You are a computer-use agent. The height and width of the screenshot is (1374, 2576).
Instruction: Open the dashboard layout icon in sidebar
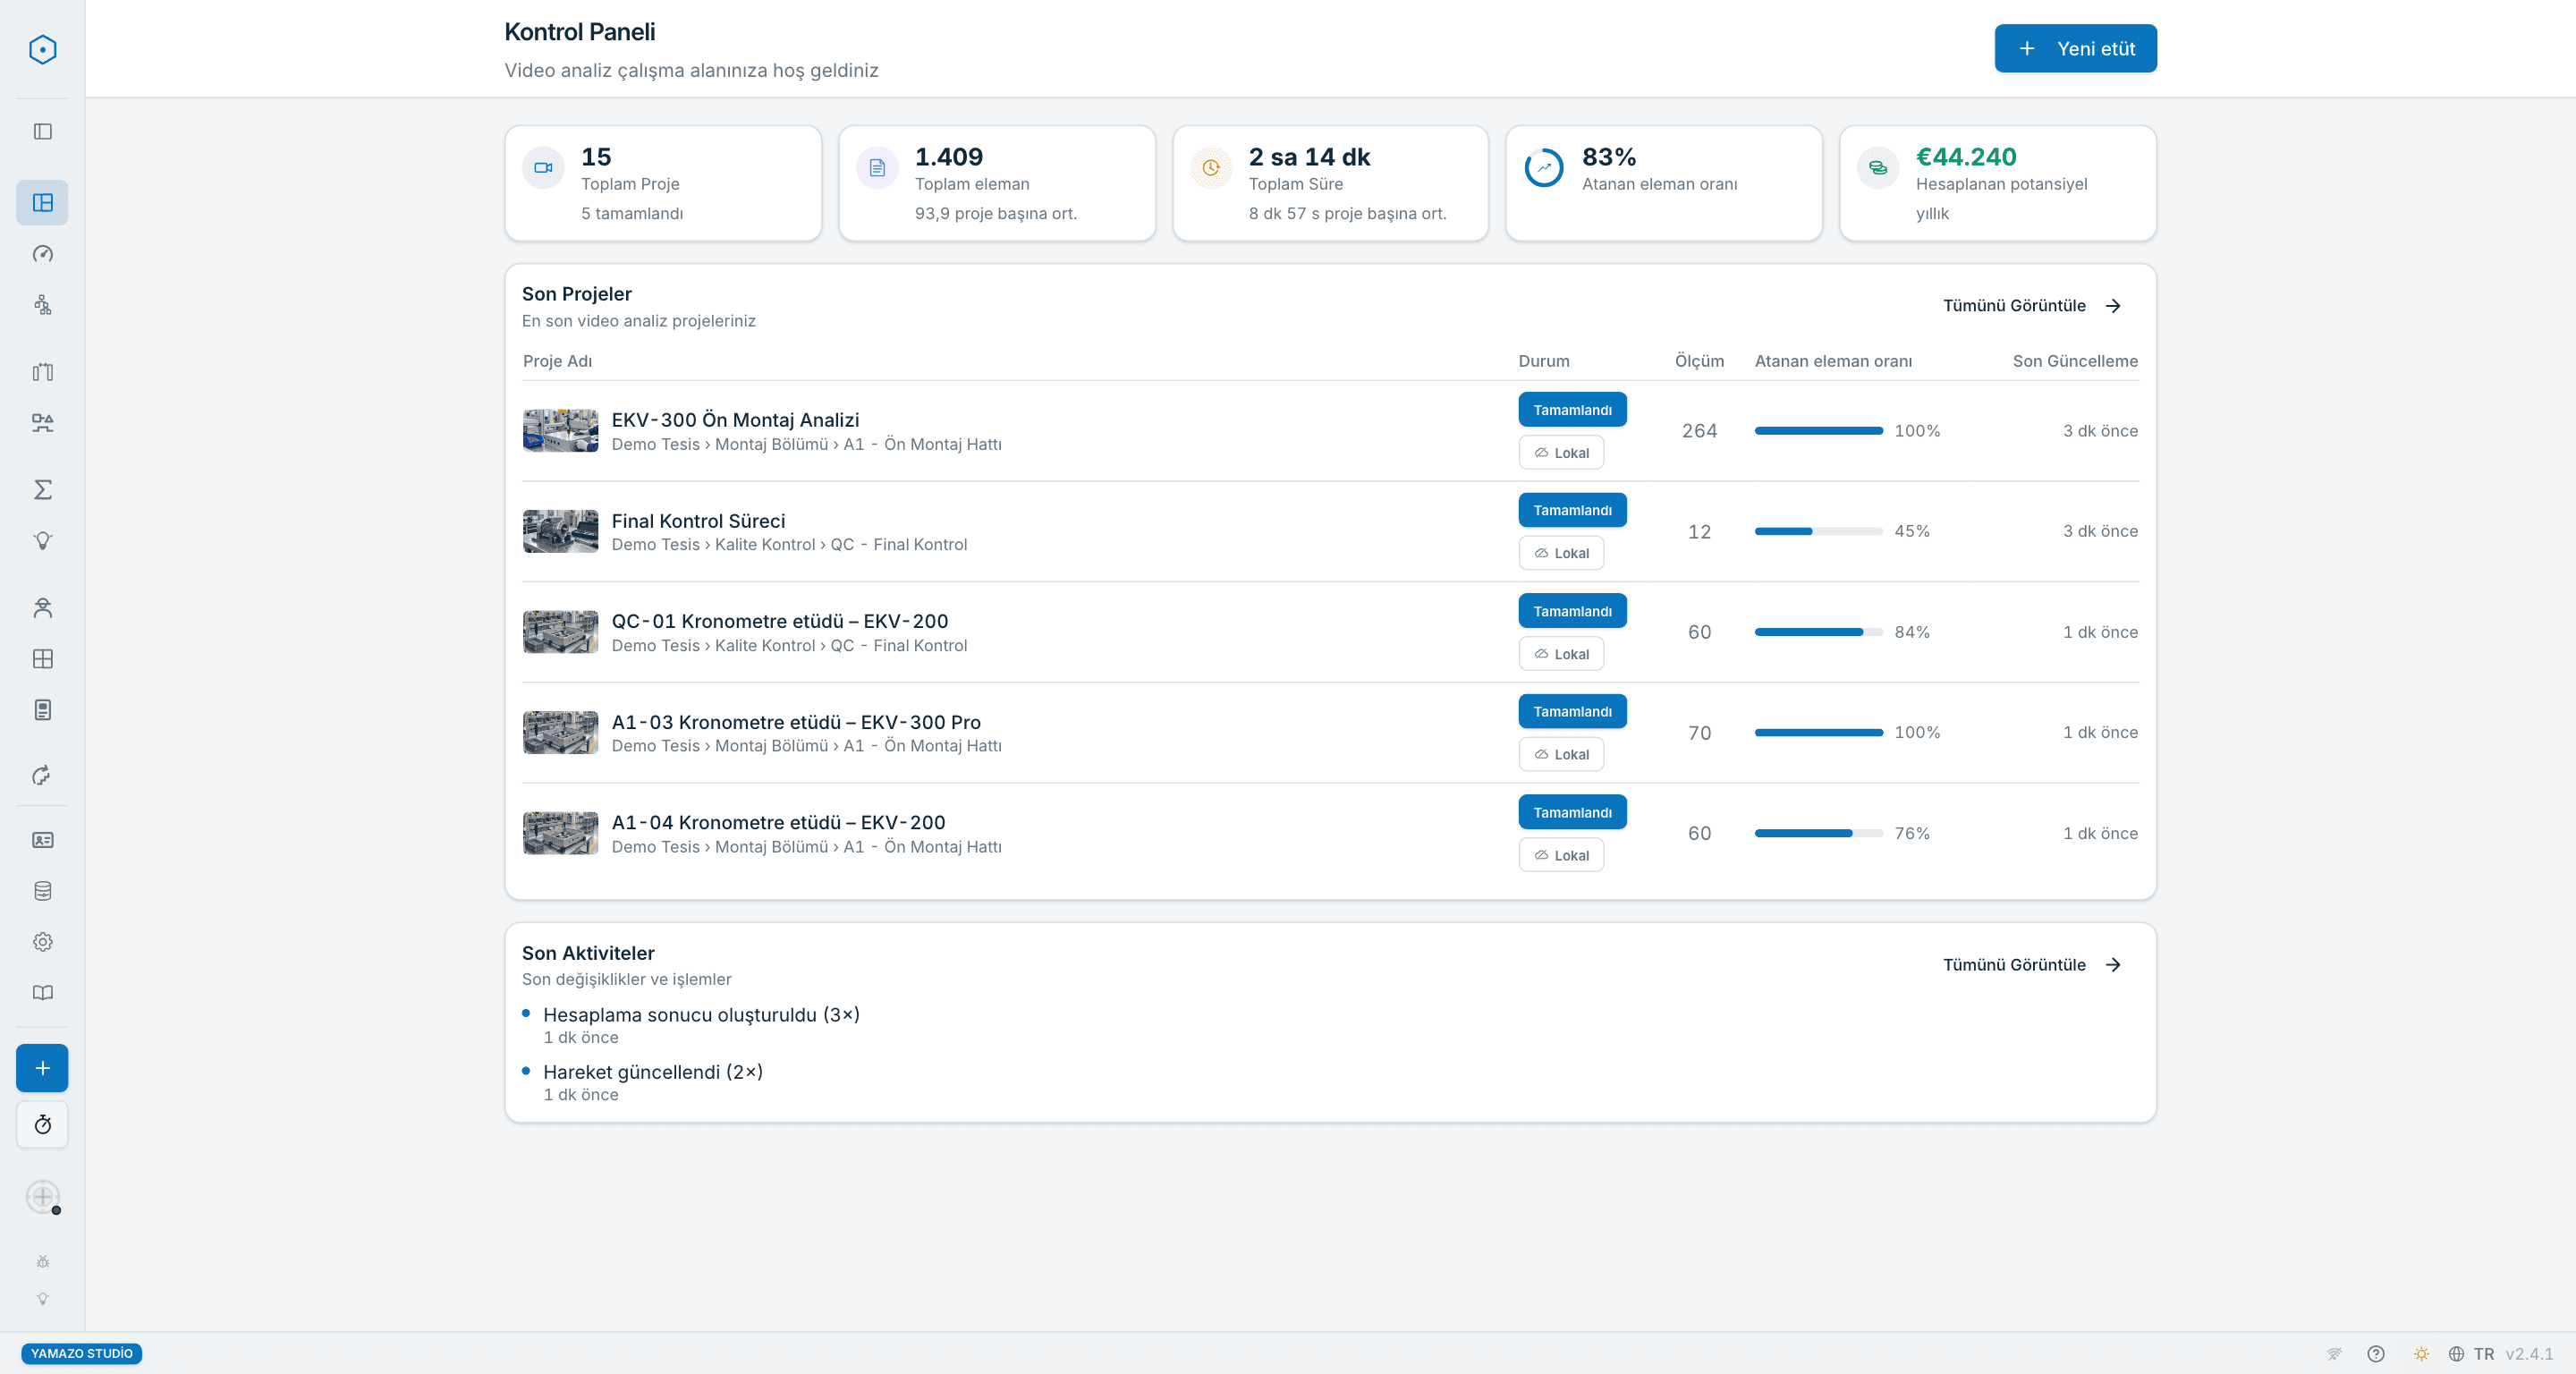pyautogui.click(x=42, y=202)
